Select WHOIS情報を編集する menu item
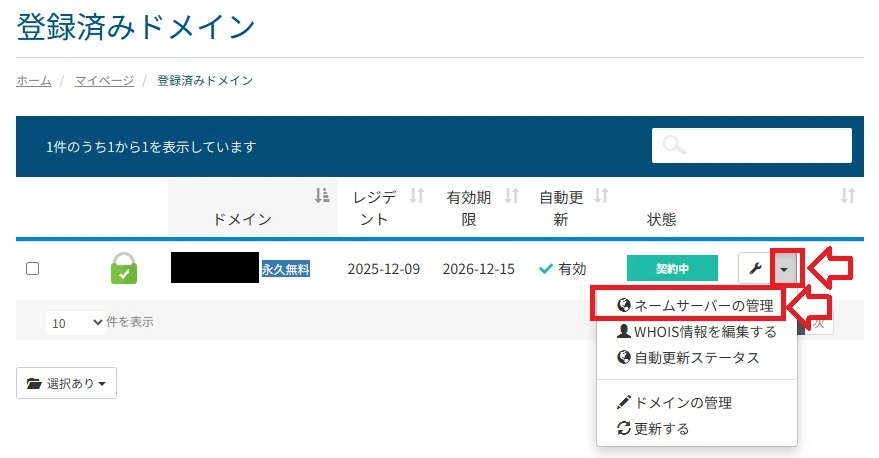This screenshot has width=879, height=458. [697, 332]
